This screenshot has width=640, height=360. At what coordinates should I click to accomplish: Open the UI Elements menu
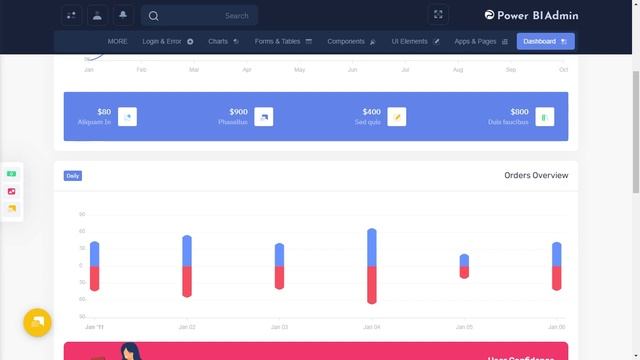pos(415,41)
